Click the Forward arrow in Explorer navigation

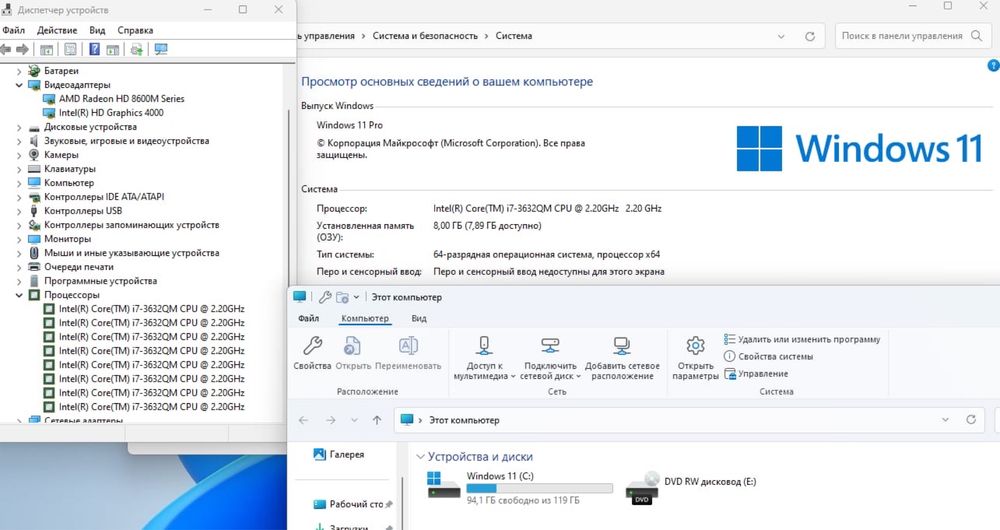[x=330, y=420]
